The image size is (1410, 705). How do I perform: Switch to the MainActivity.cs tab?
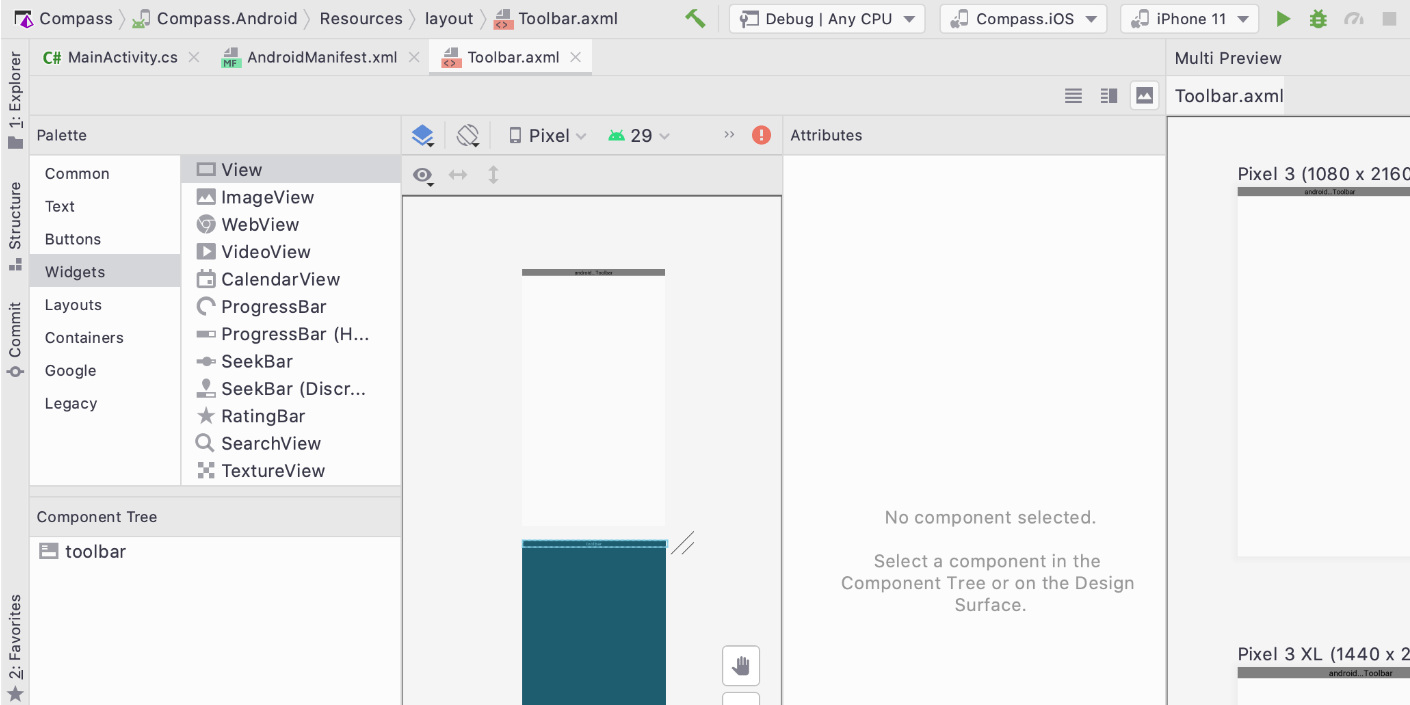tap(111, 58)
